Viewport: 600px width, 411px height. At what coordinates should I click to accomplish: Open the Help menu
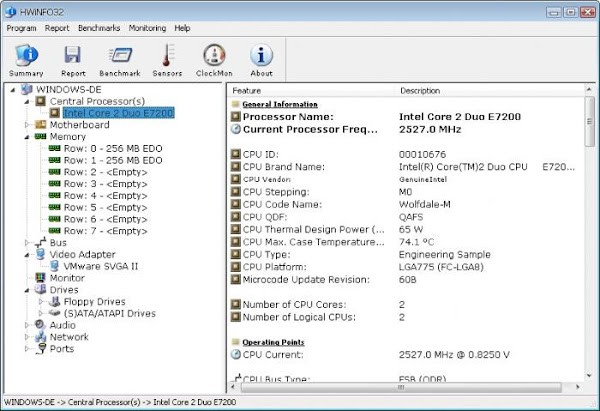pyautogui.click(x=182, y=28)
